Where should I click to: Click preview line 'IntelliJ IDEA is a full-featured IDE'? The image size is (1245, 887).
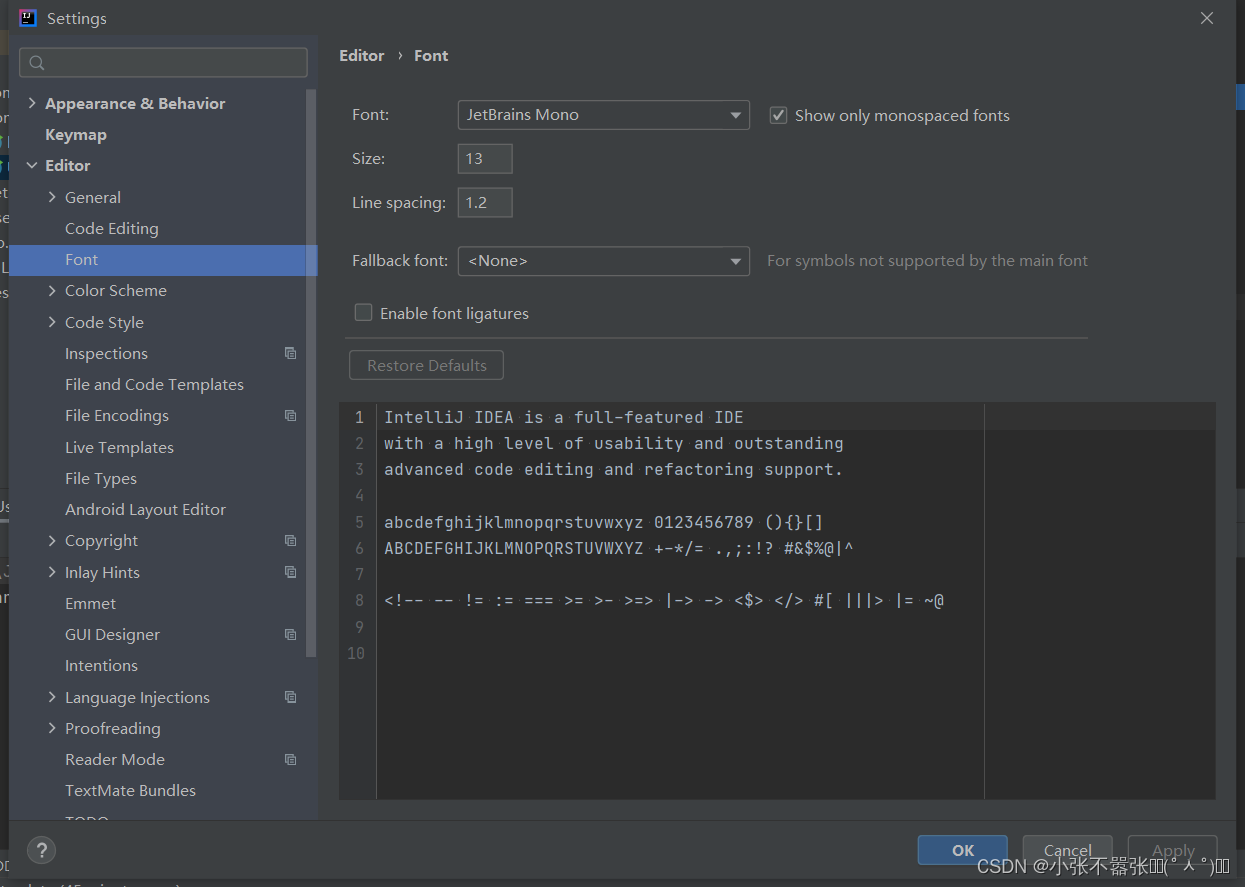click(x=564, y=417)
